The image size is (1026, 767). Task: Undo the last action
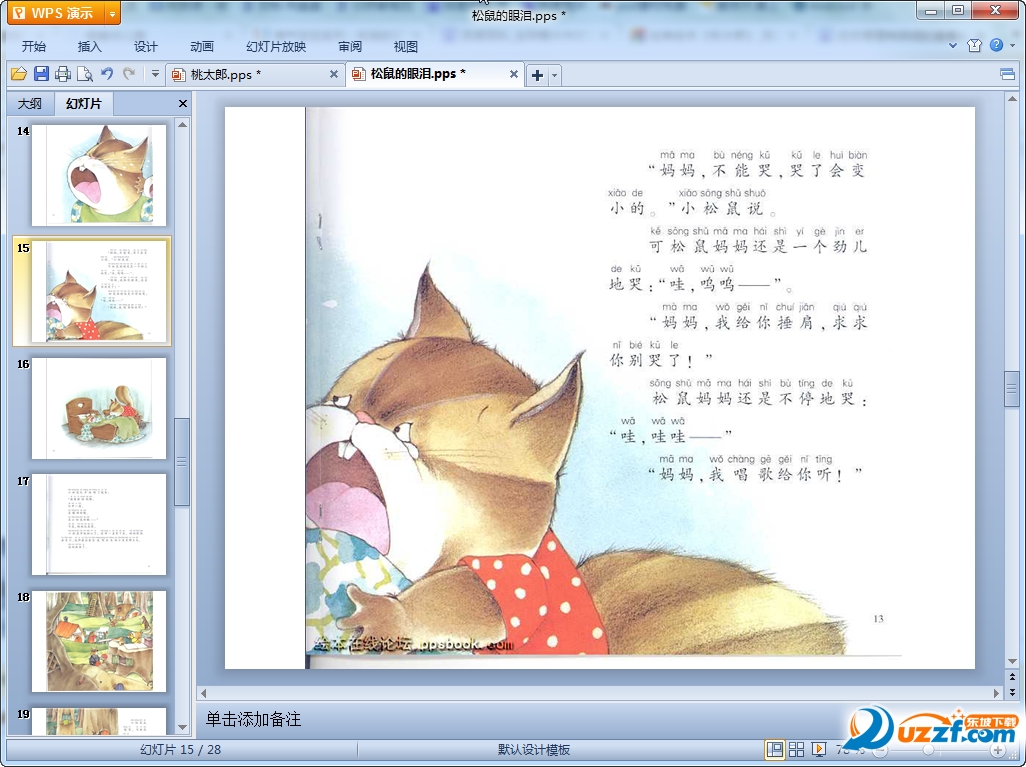[x=107, y=74]
